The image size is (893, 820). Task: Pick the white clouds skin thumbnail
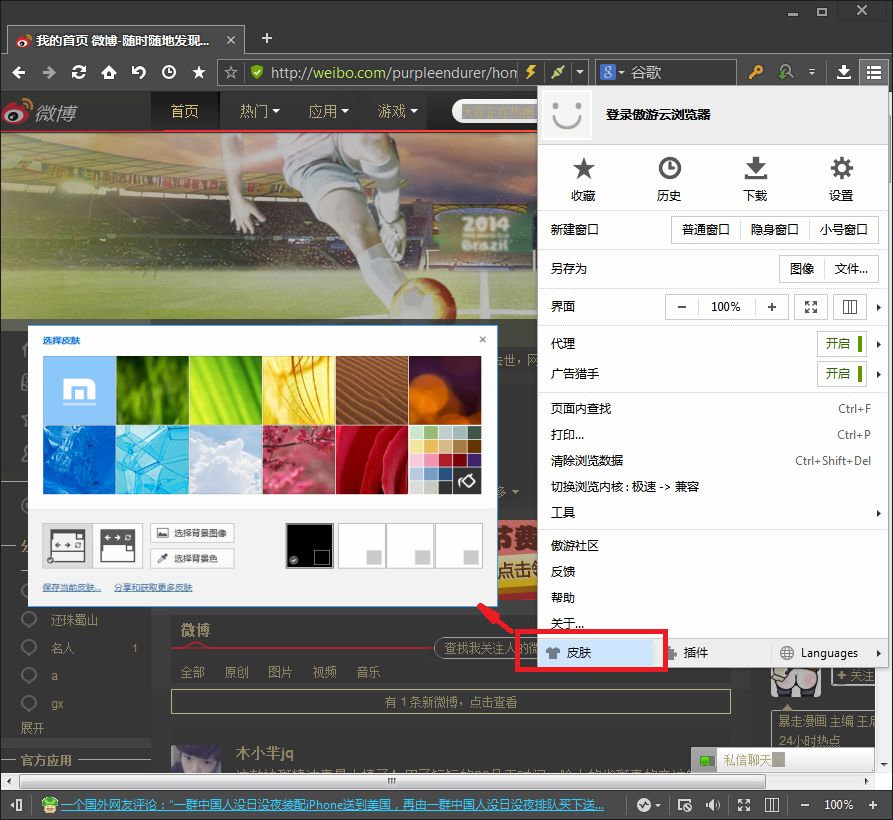pyautogui.click(x=225, y=460)
